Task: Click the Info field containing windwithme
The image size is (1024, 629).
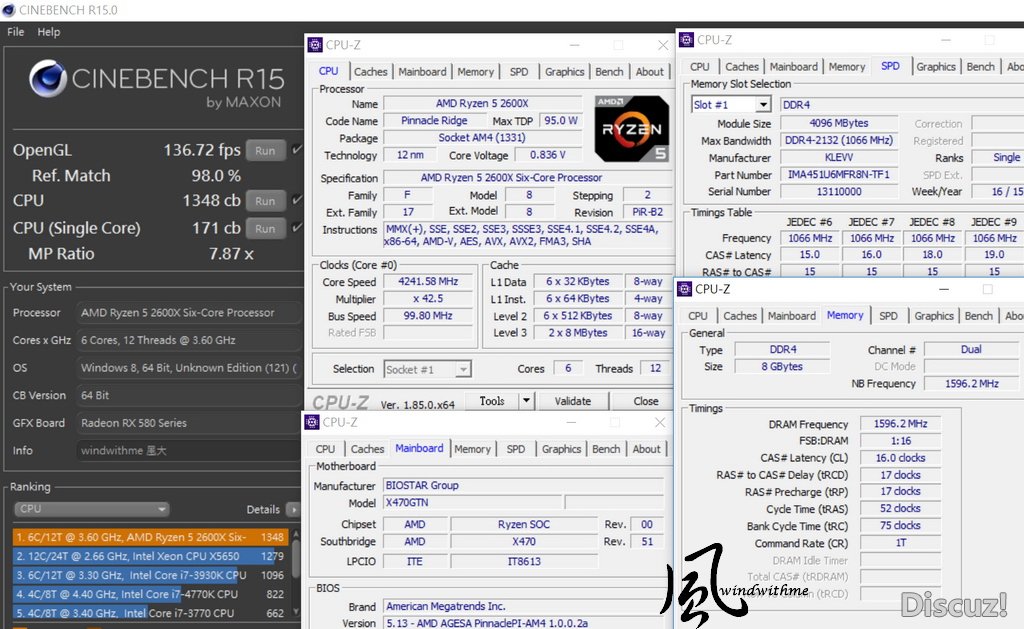Action: pos(188,450)
